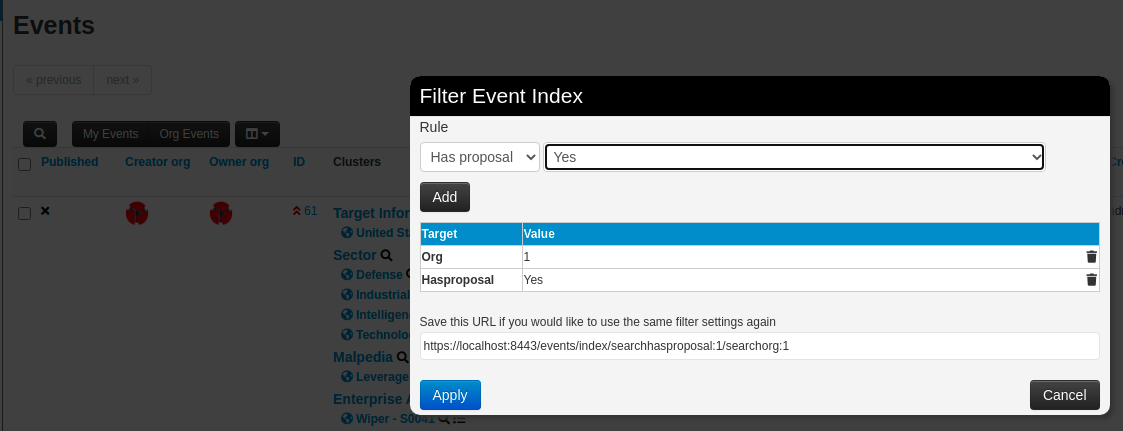Sort events by ID column
The image size is (1123, 431).
pos(299,162)
